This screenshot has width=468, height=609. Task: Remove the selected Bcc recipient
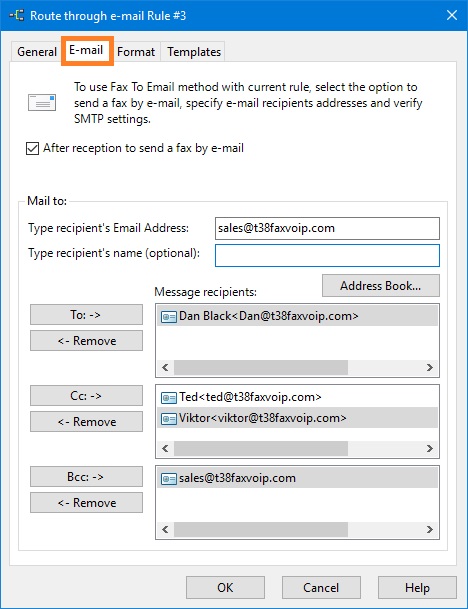(x=86, y=503)
